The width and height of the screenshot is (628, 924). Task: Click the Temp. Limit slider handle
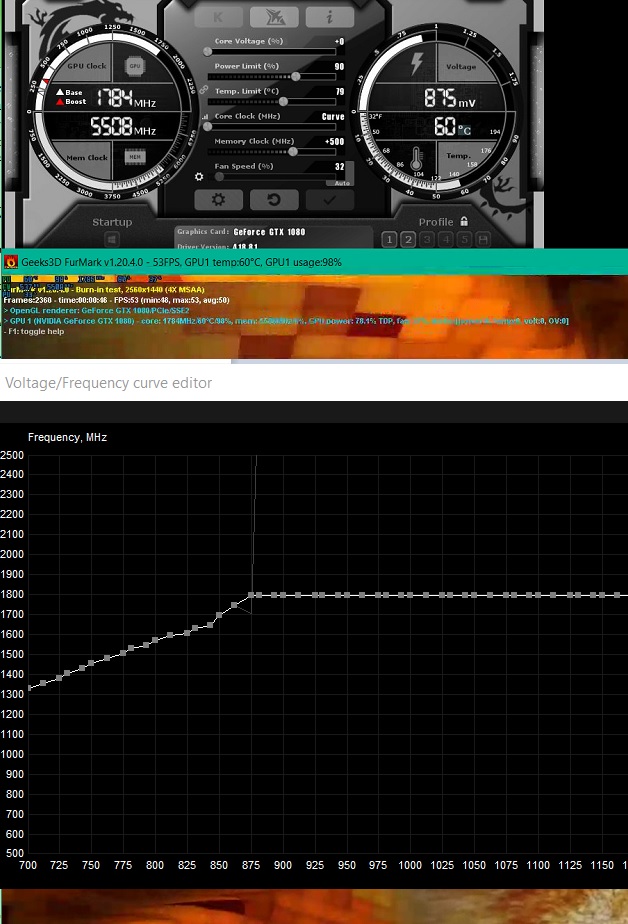[x=283, y=101]
